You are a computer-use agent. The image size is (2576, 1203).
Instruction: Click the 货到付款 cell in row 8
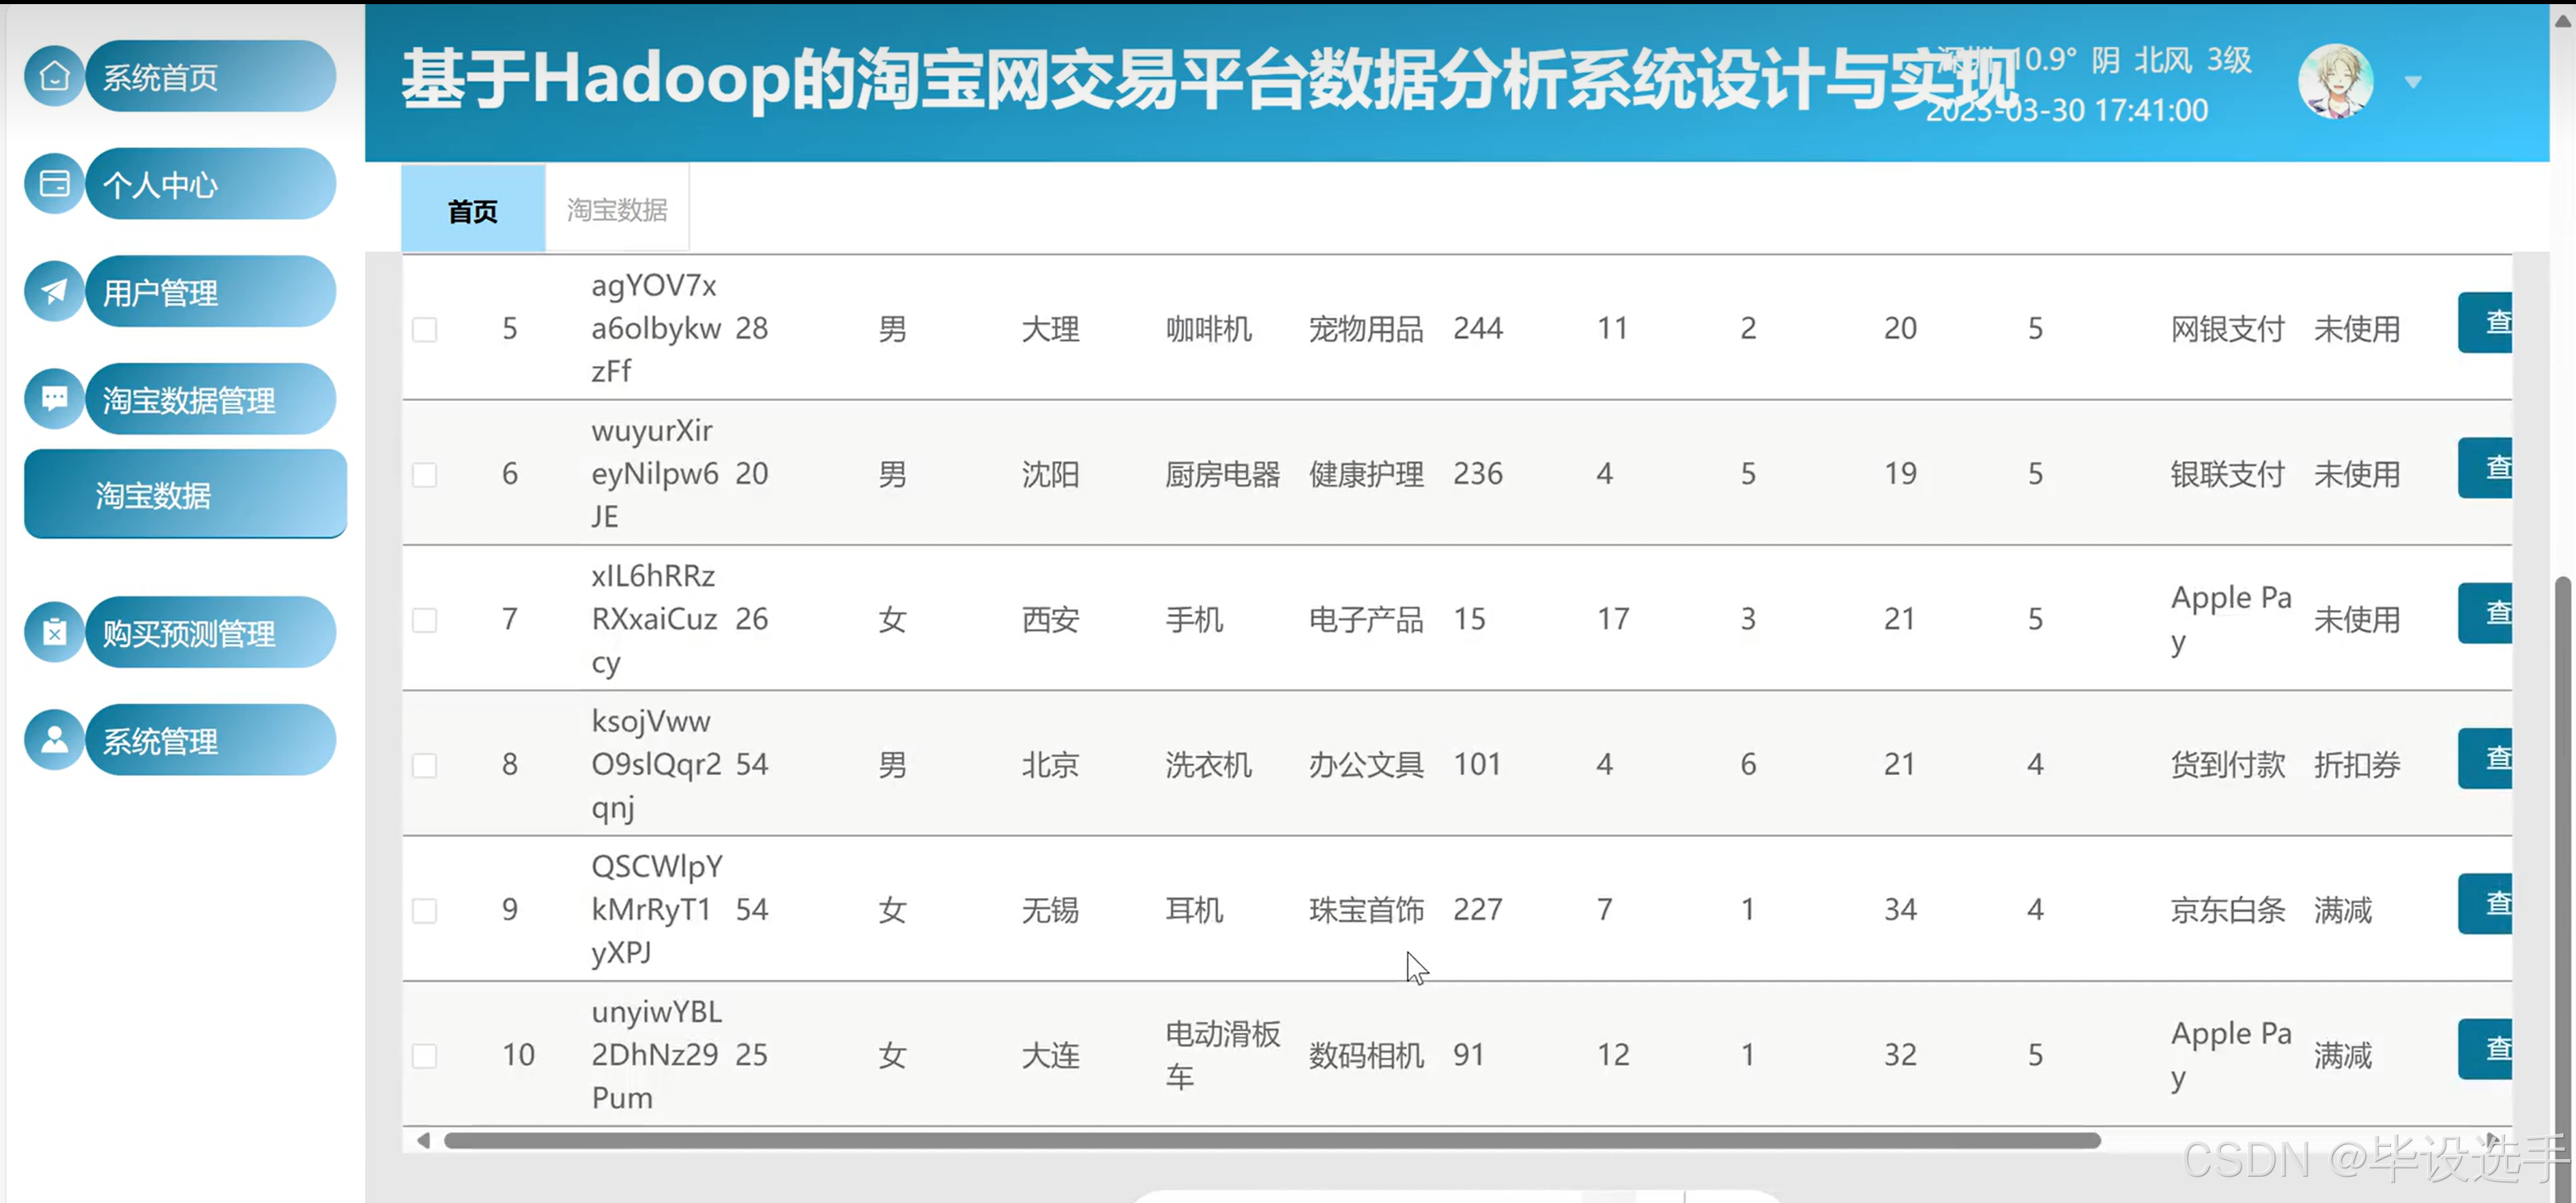pos(2228,765)
